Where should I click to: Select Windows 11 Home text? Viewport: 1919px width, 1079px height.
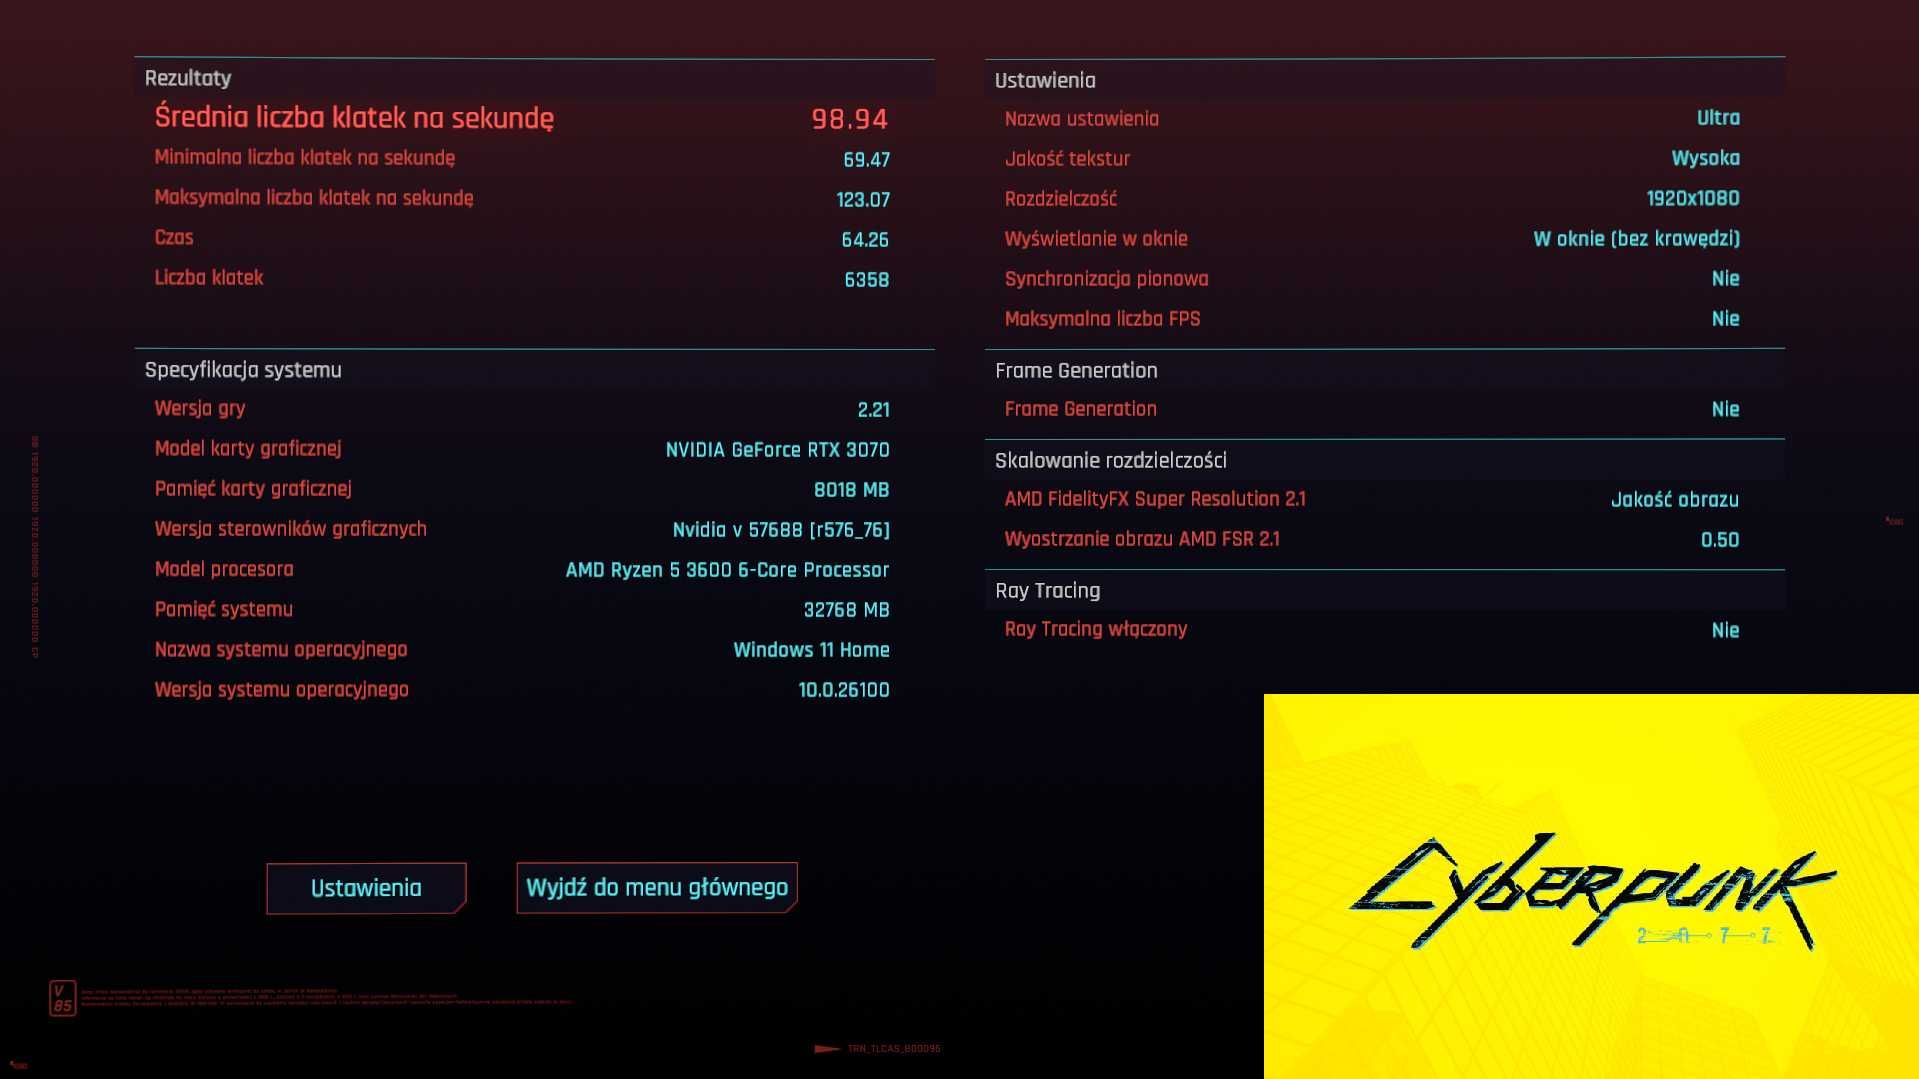coord(811,650)
